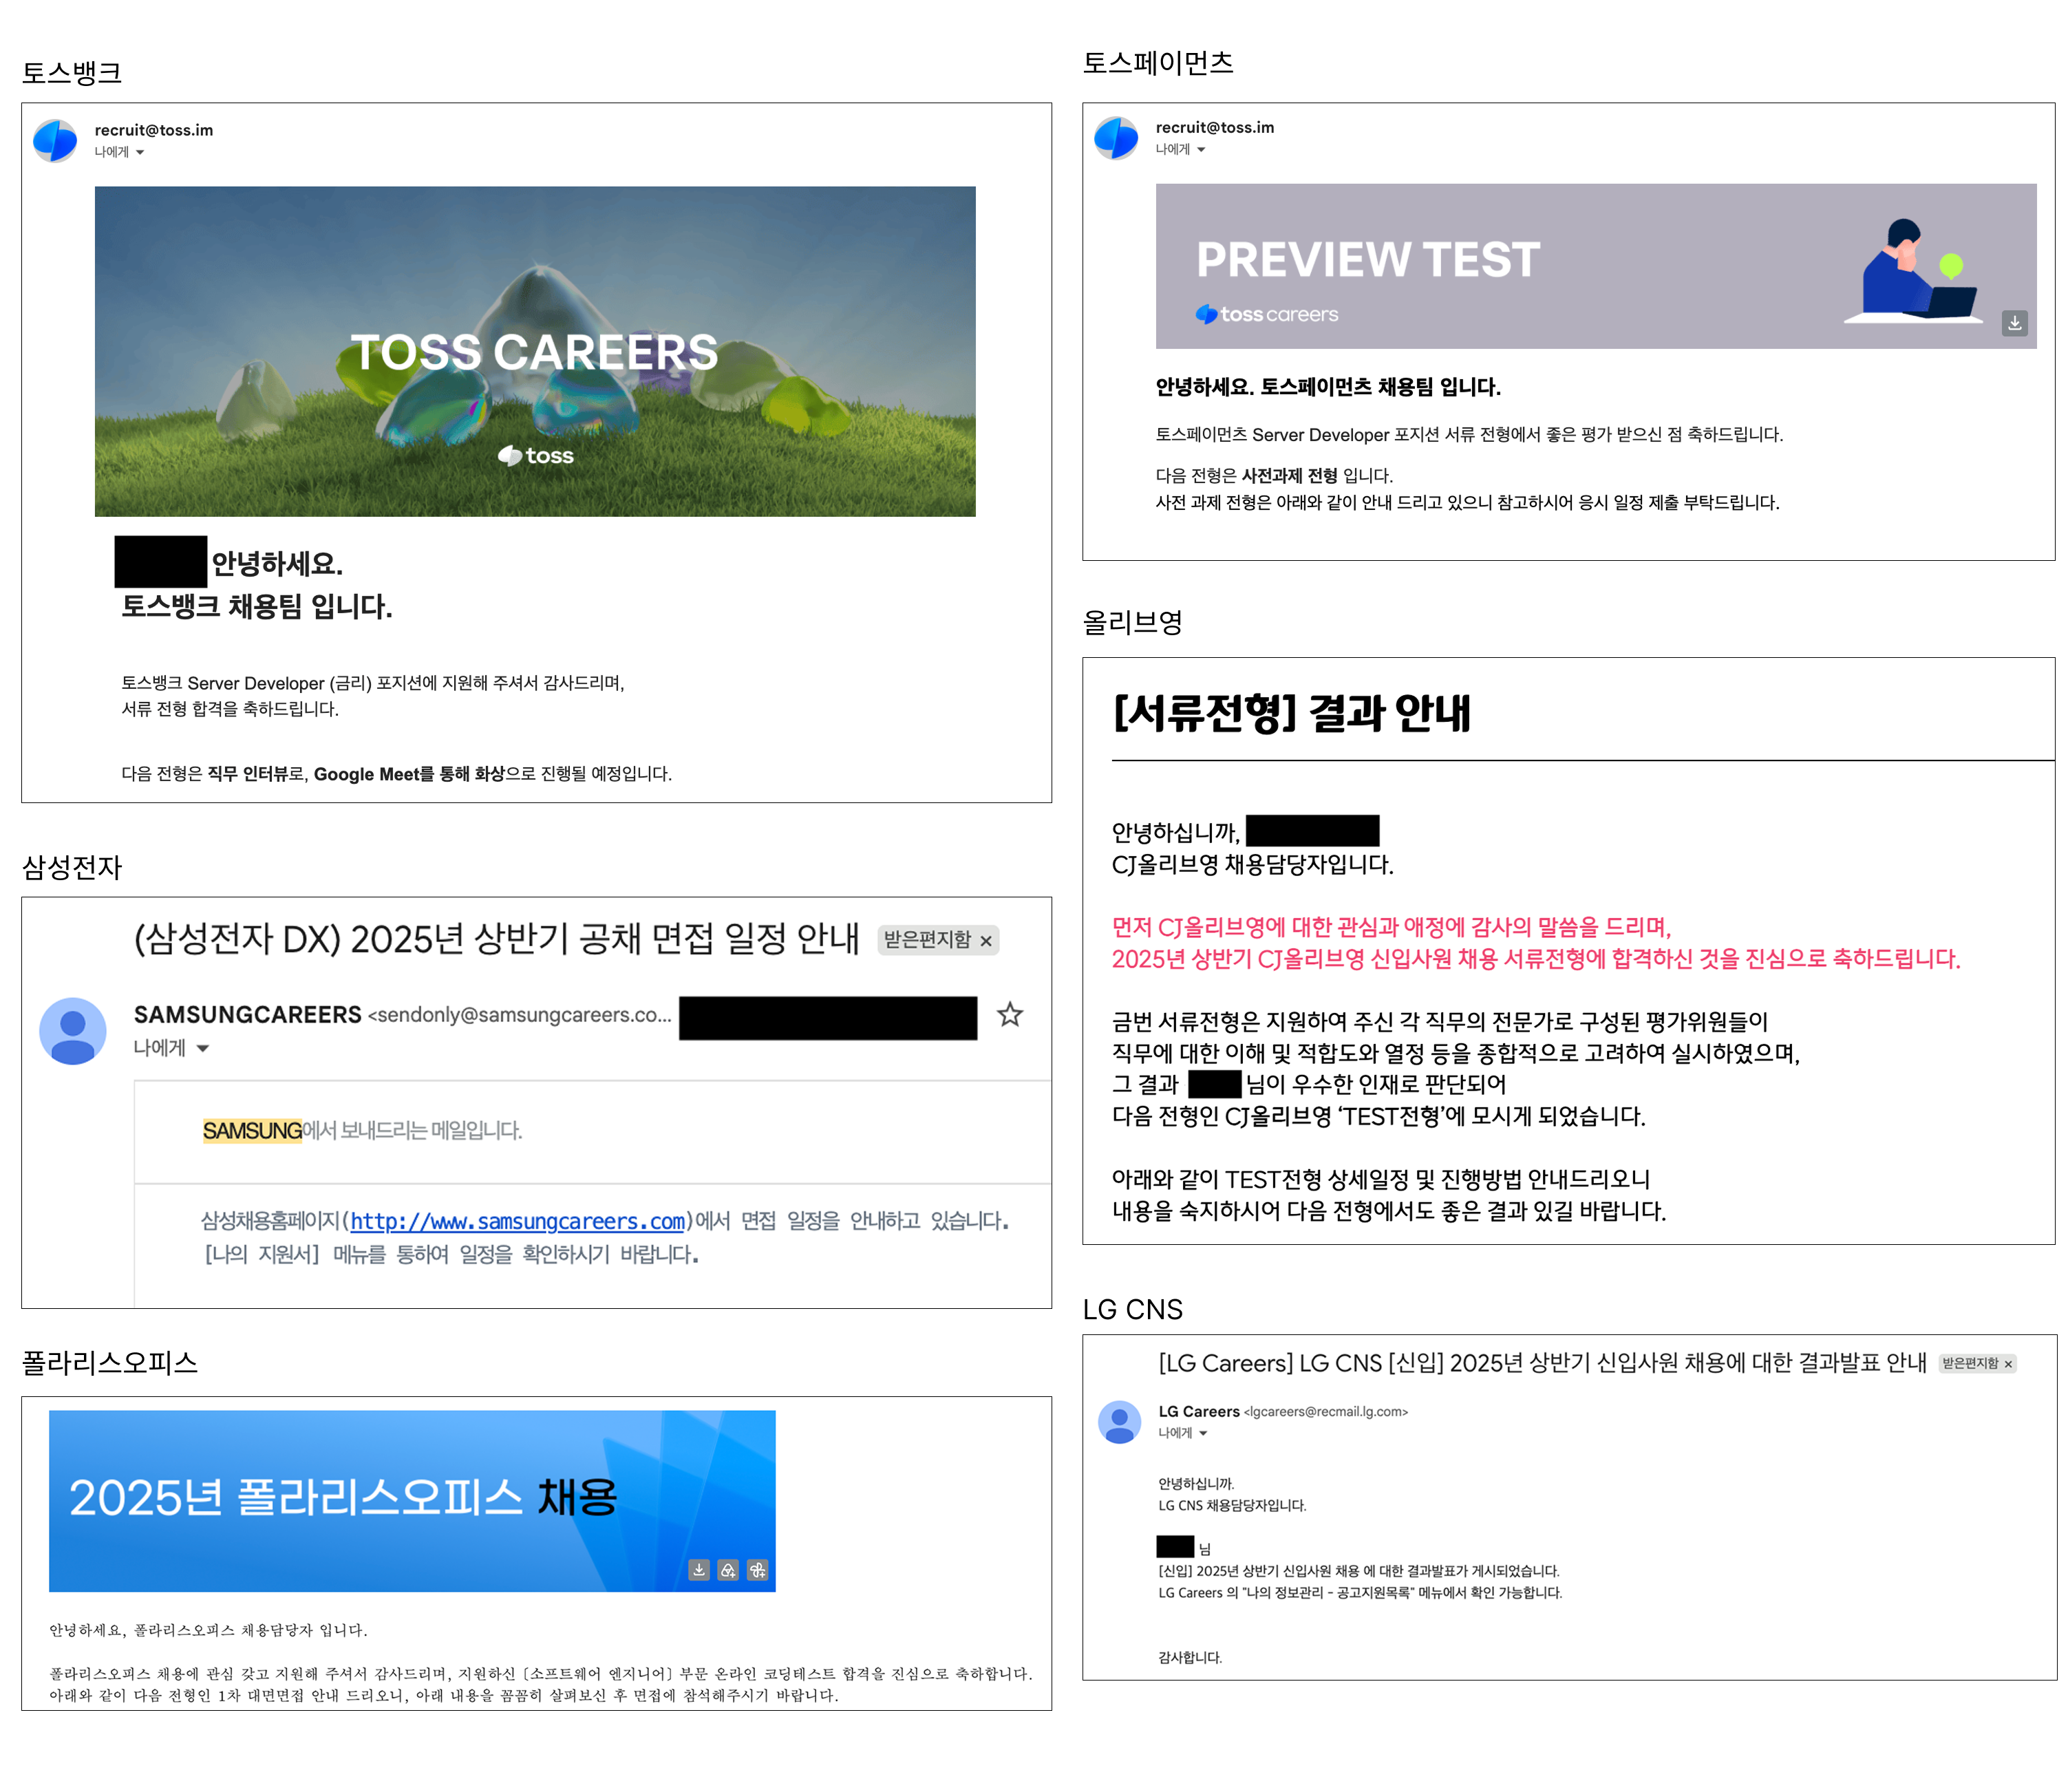Click '안녕하세요, 폴라리스오피스 채용담당자 입니다.' text

tap(209, 1631)
